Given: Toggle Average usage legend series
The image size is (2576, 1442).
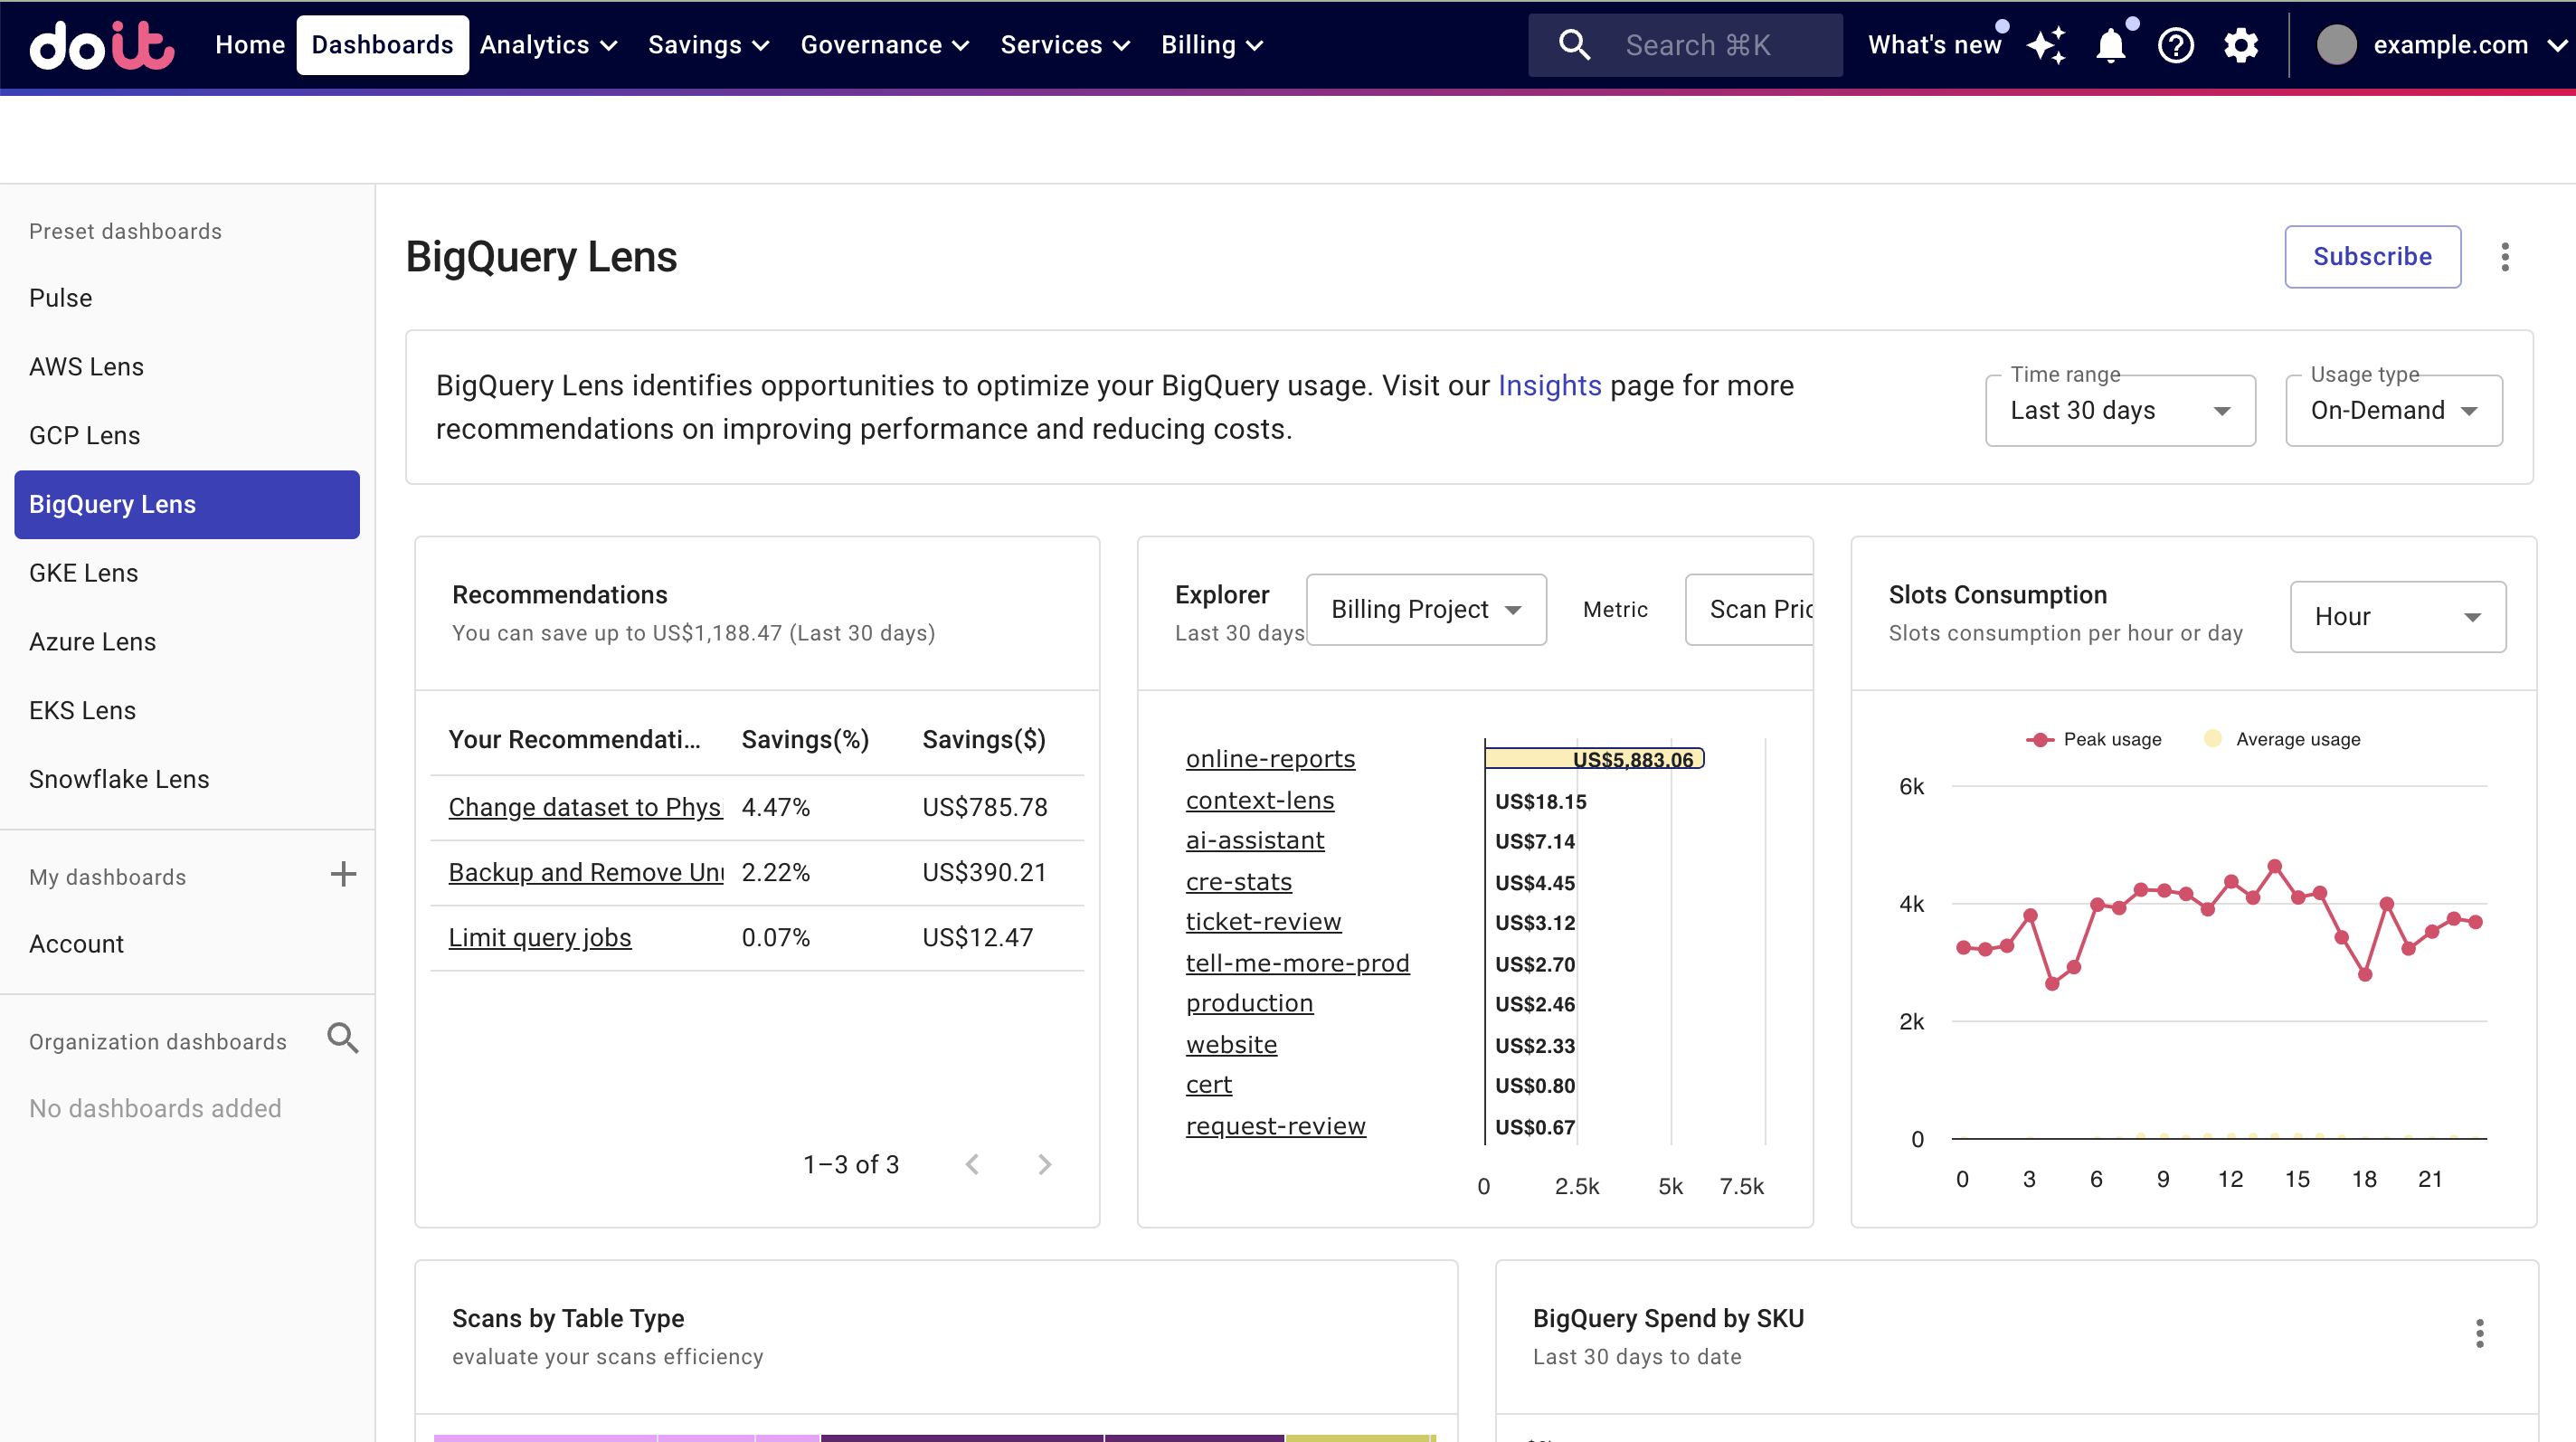Looking at the screenshot, I should pos(2281,739).
